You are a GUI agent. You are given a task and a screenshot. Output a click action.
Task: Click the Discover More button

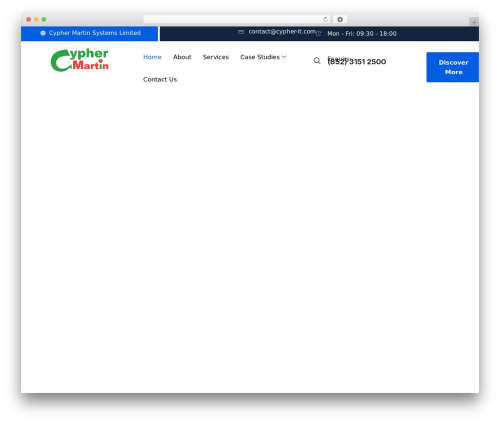(453, 67)
